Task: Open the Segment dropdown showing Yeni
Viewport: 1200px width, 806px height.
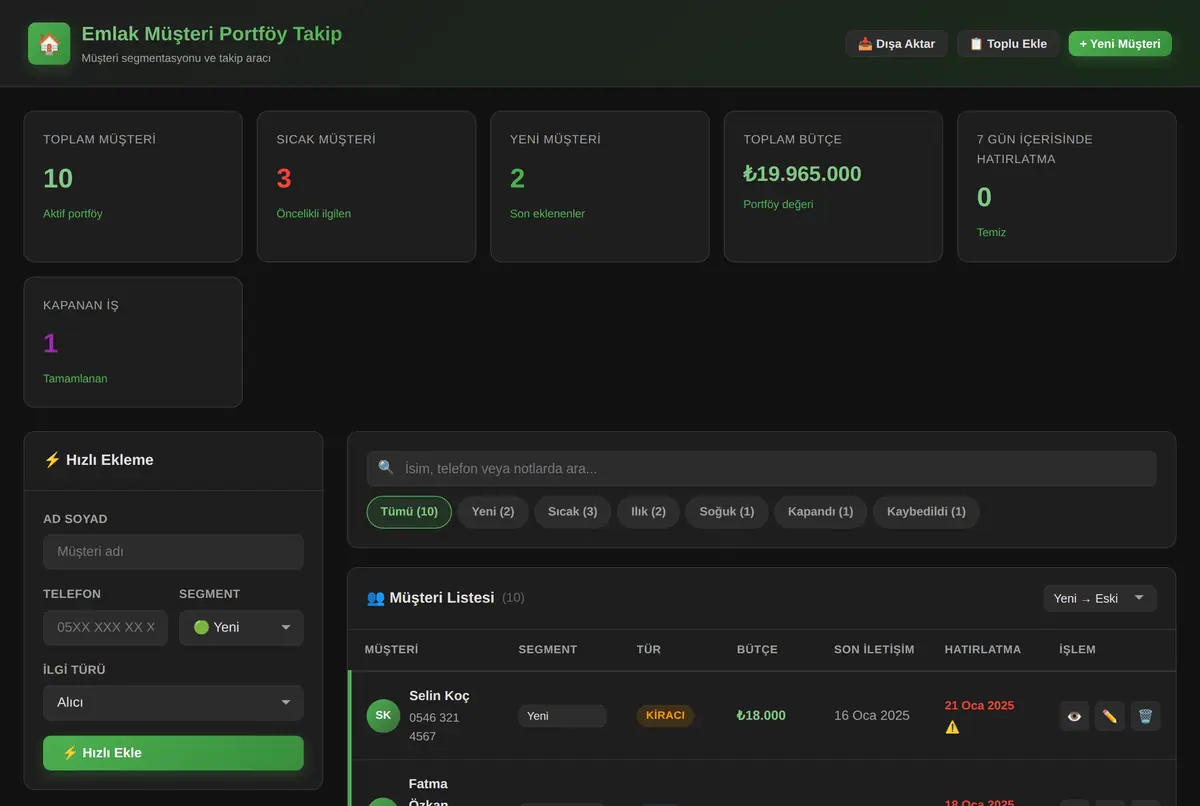Action: [x=241, y=628]
